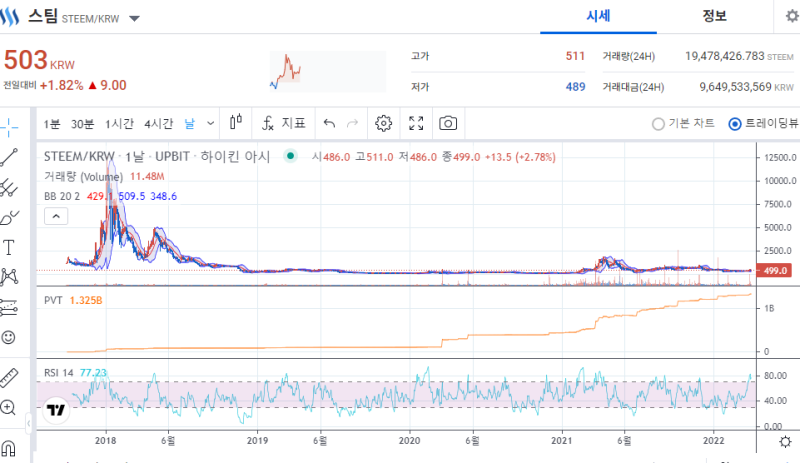
Task: Select the brush drawing tool
Action: (x=9, y=218)
